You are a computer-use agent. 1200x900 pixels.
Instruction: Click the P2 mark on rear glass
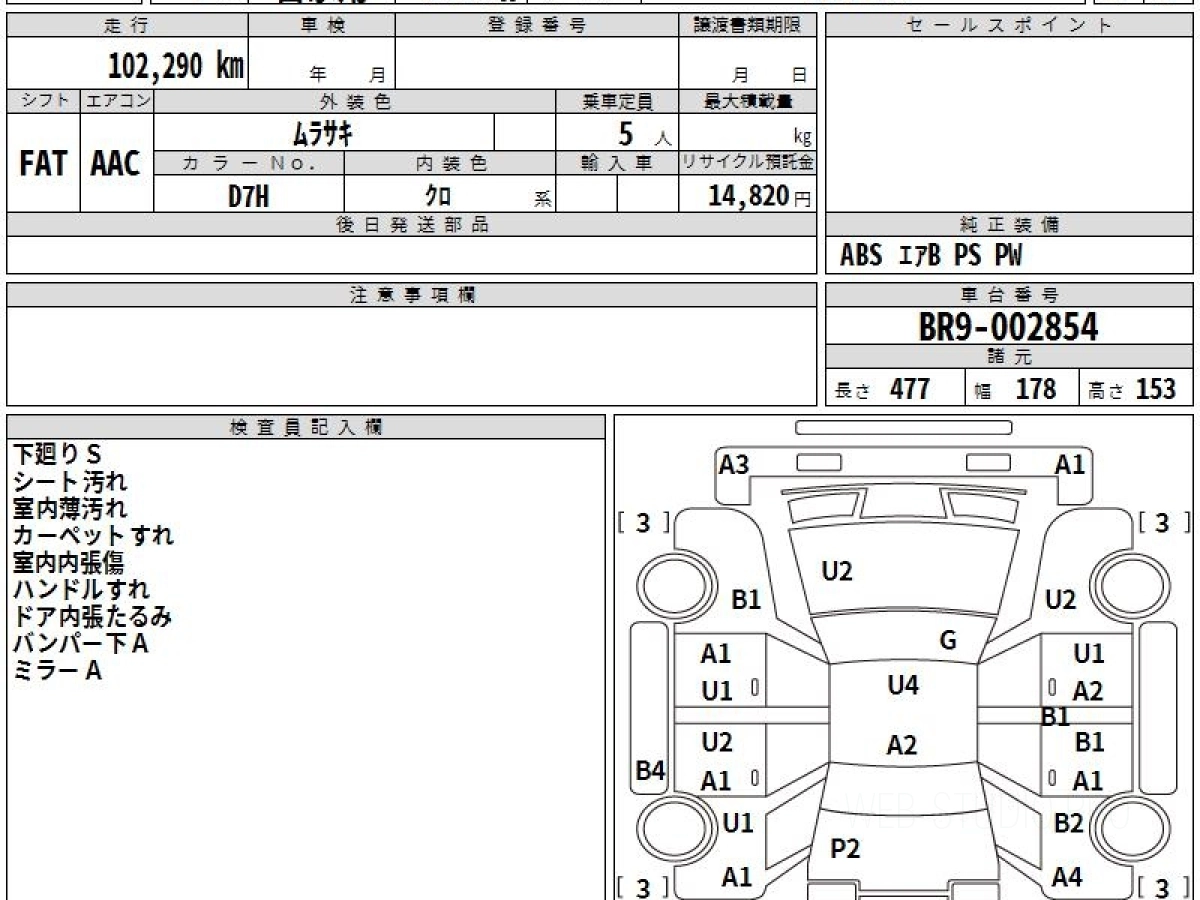tap(845, 849)
